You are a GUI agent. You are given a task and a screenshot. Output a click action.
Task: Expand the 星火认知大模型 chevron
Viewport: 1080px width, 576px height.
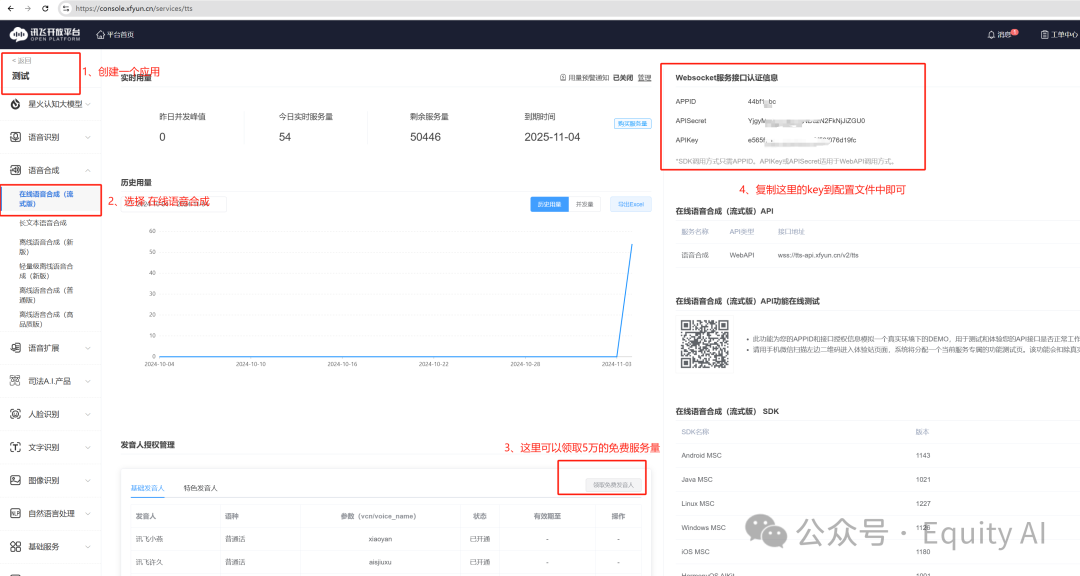click(x=87, y=104)
